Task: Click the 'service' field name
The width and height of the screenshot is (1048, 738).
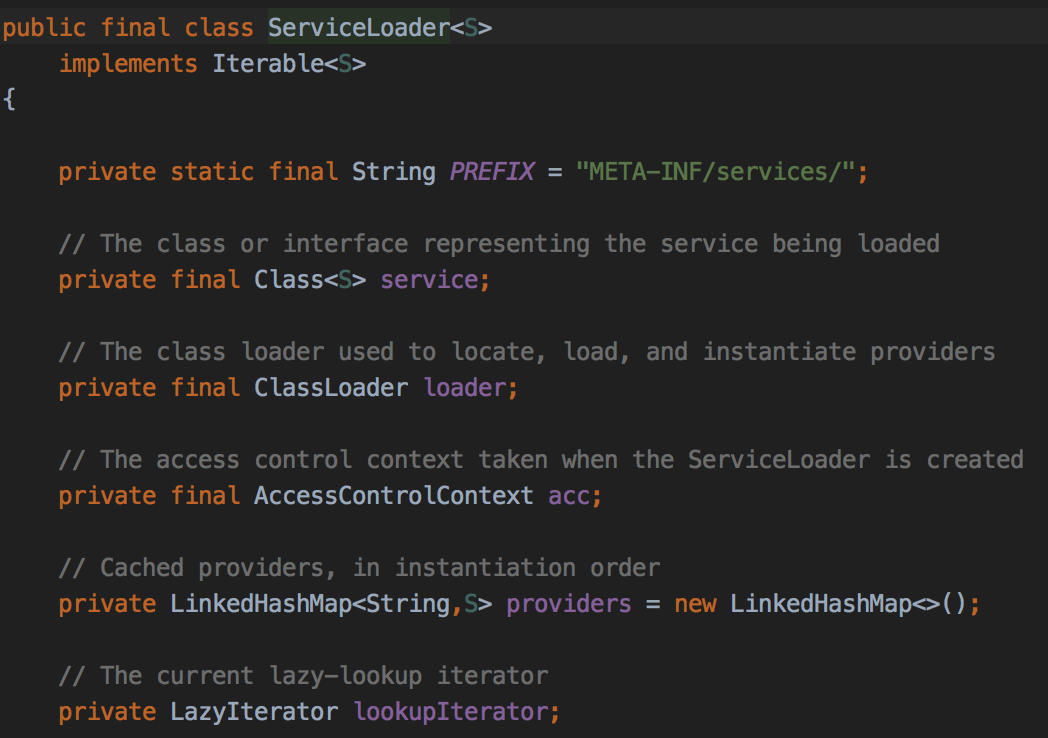Action: pos(429,280)
